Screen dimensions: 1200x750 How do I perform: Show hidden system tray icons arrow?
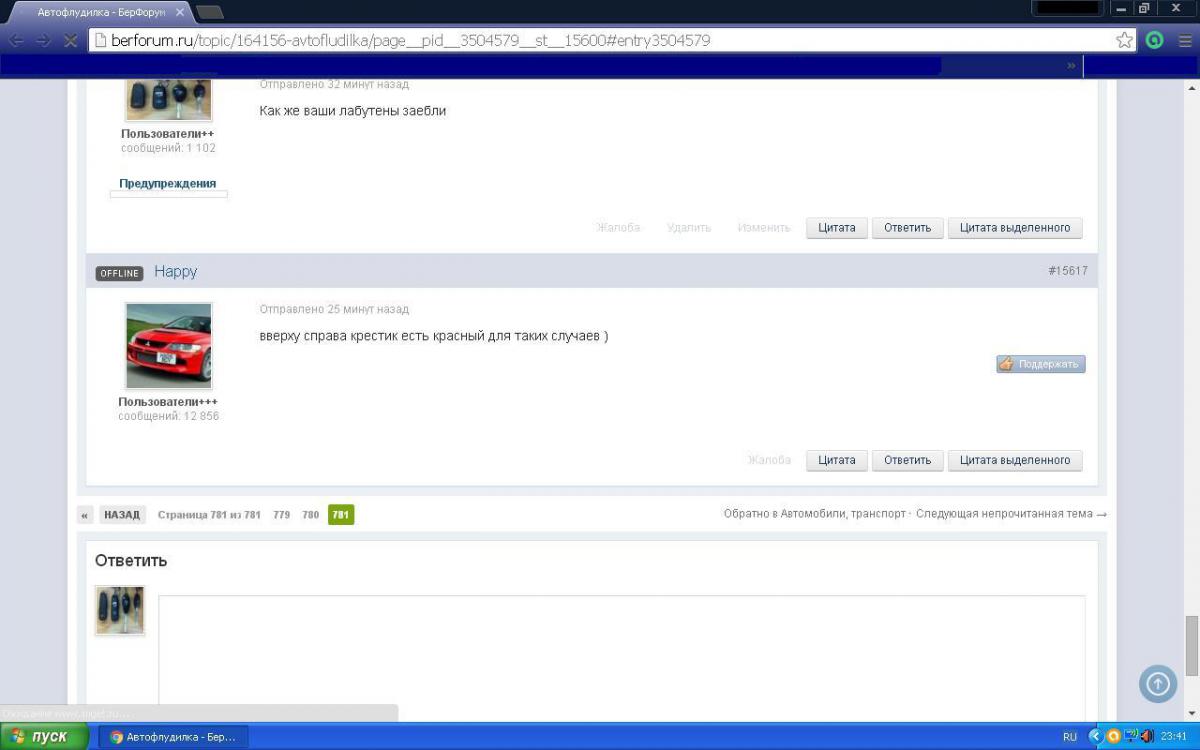click(1095, 737)
